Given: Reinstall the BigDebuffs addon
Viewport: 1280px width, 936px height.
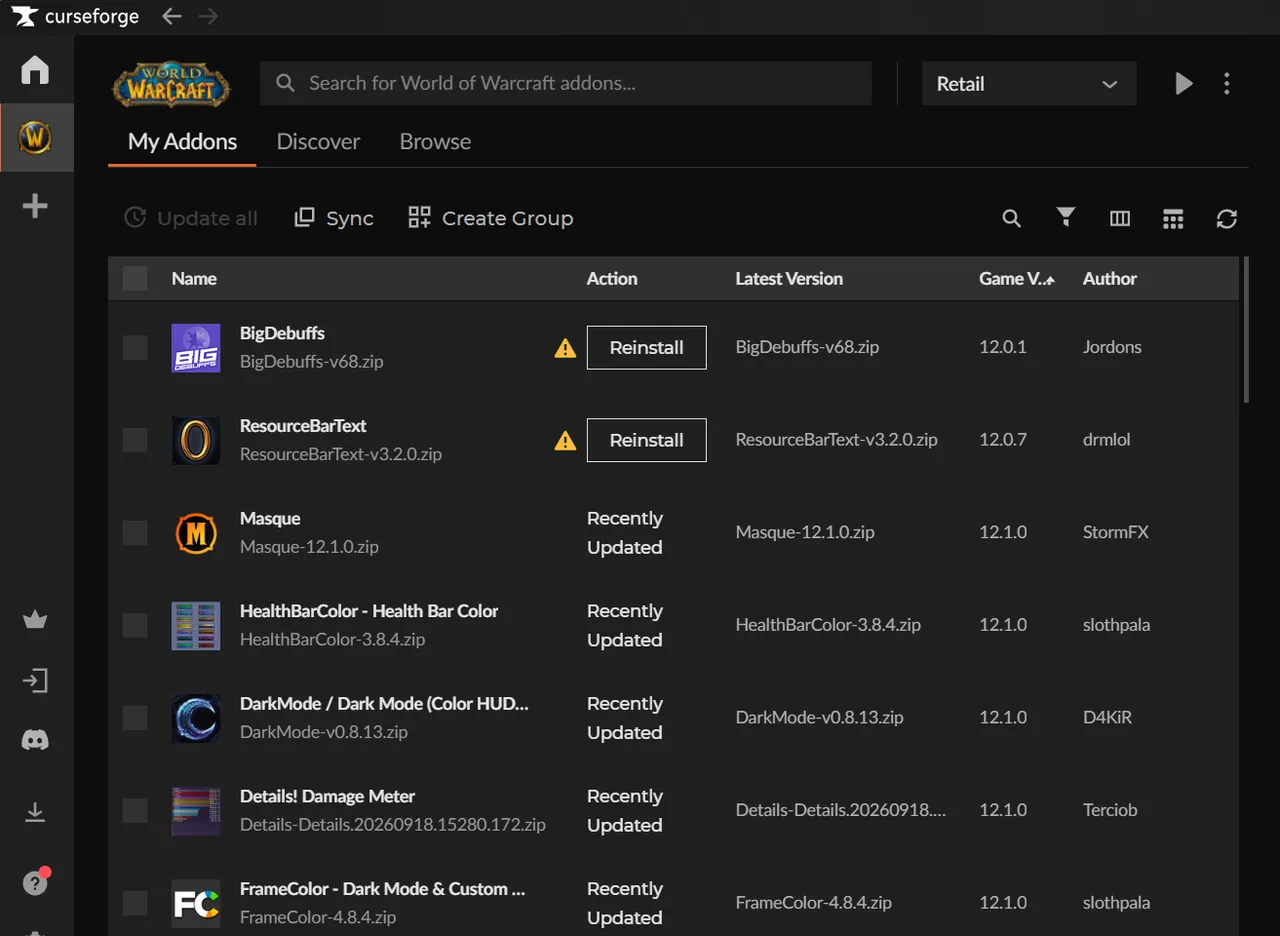Looking at the screenshot, I should [x=647, y=348].
